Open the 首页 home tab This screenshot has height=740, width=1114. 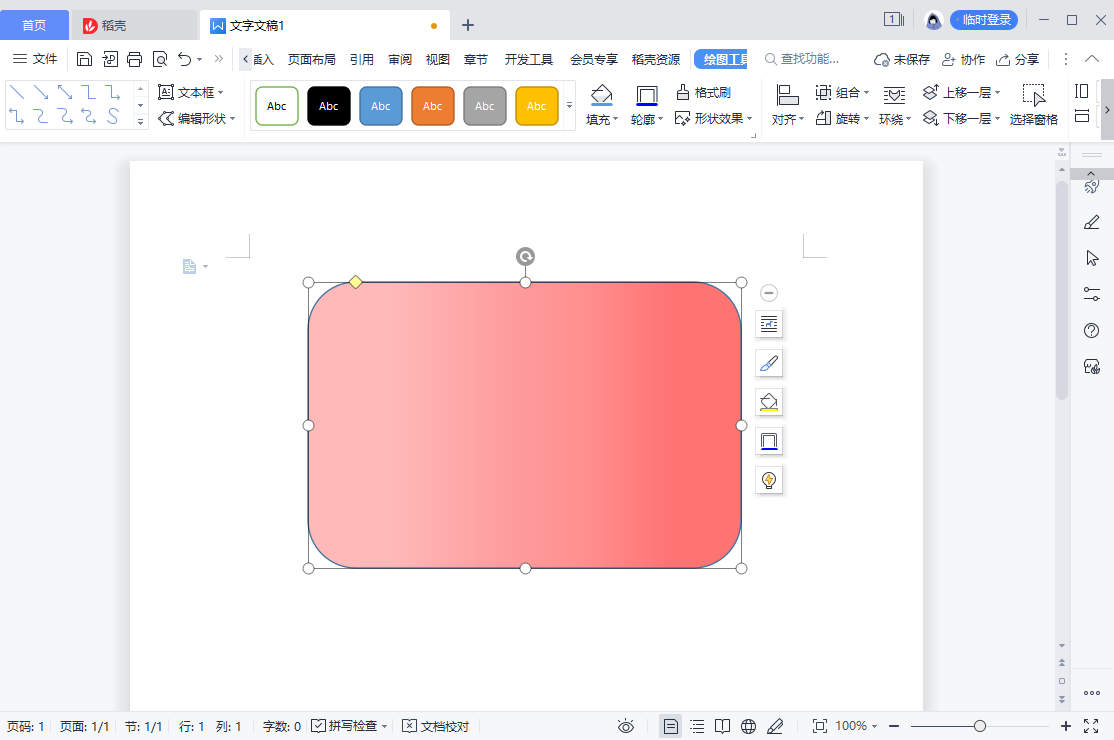34,26
